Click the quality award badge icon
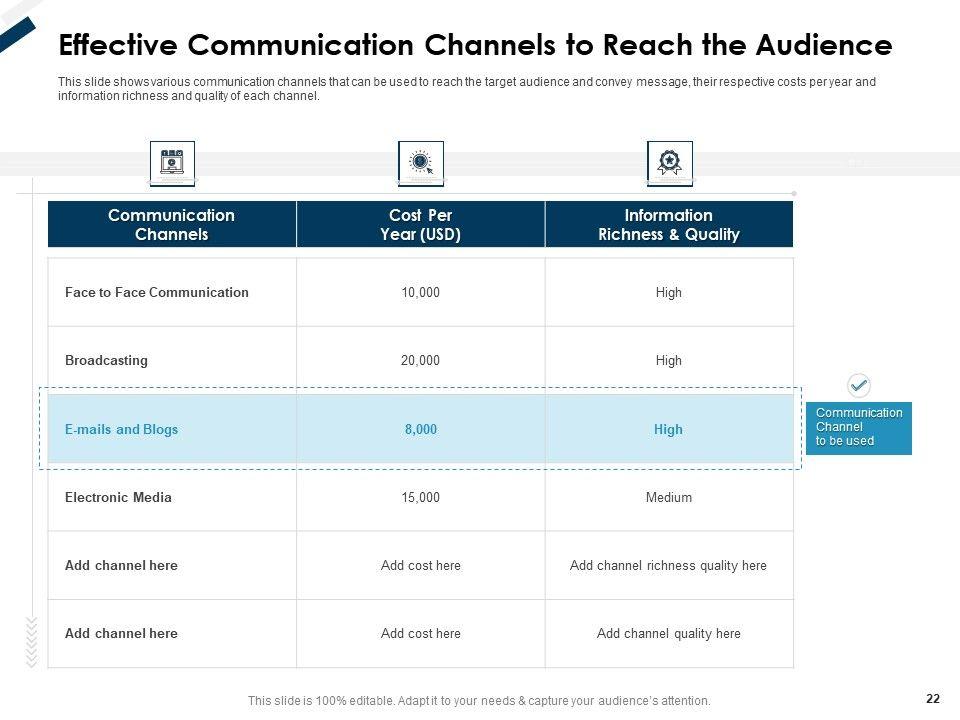 [x=669, y=162]
